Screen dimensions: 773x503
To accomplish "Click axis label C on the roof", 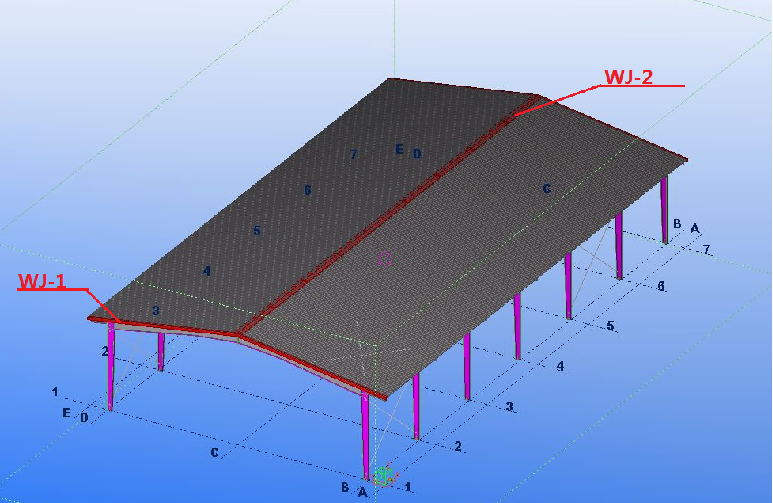I will coord(546,188).
